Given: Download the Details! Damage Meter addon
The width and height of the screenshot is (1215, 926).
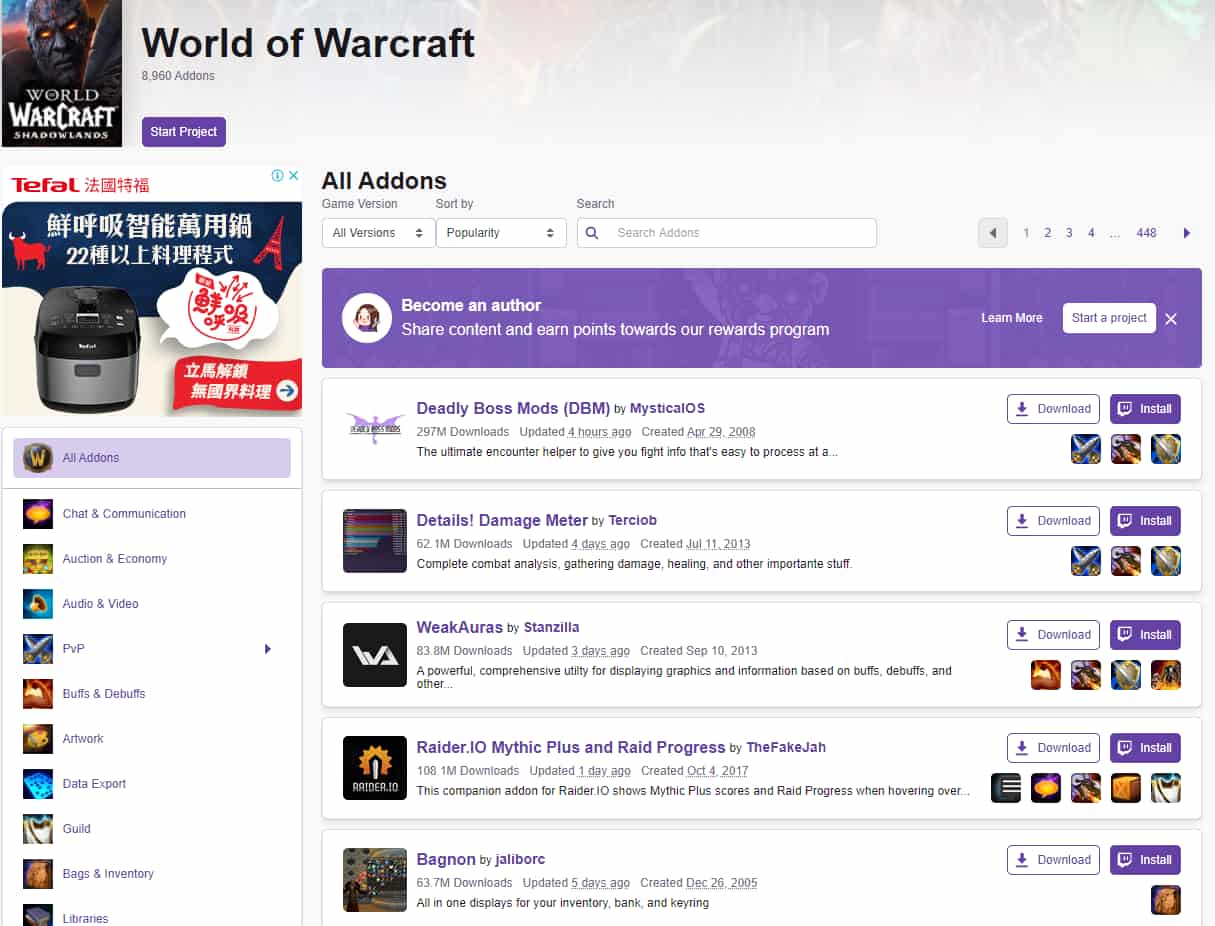Looking at the screenshot, I should (x=1053, y=521).
